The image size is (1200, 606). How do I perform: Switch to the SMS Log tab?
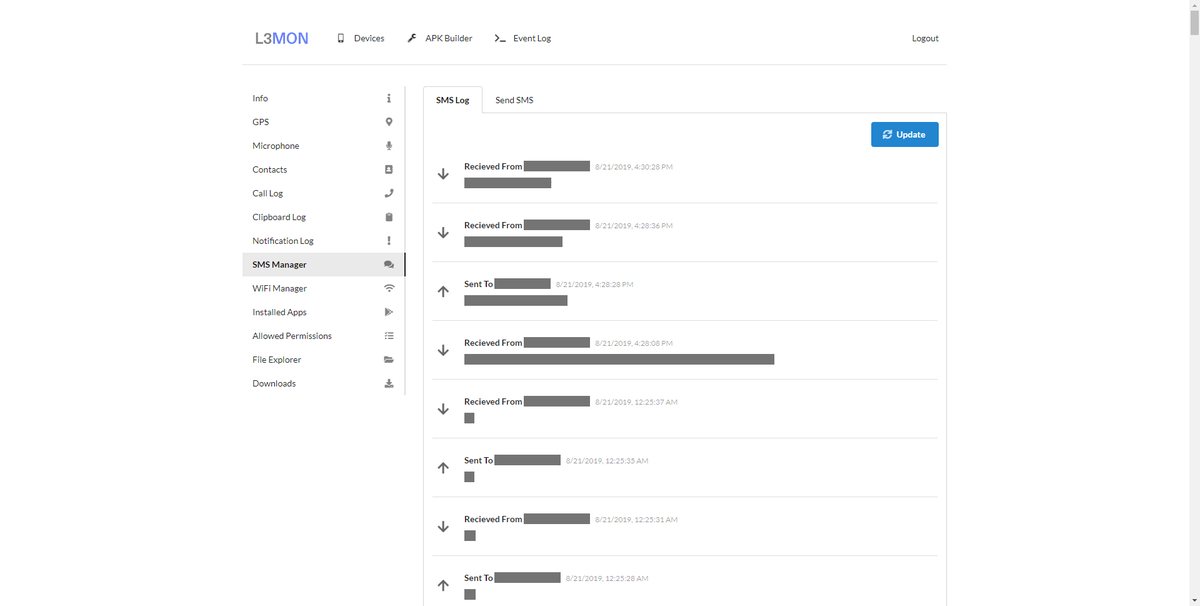453,100
